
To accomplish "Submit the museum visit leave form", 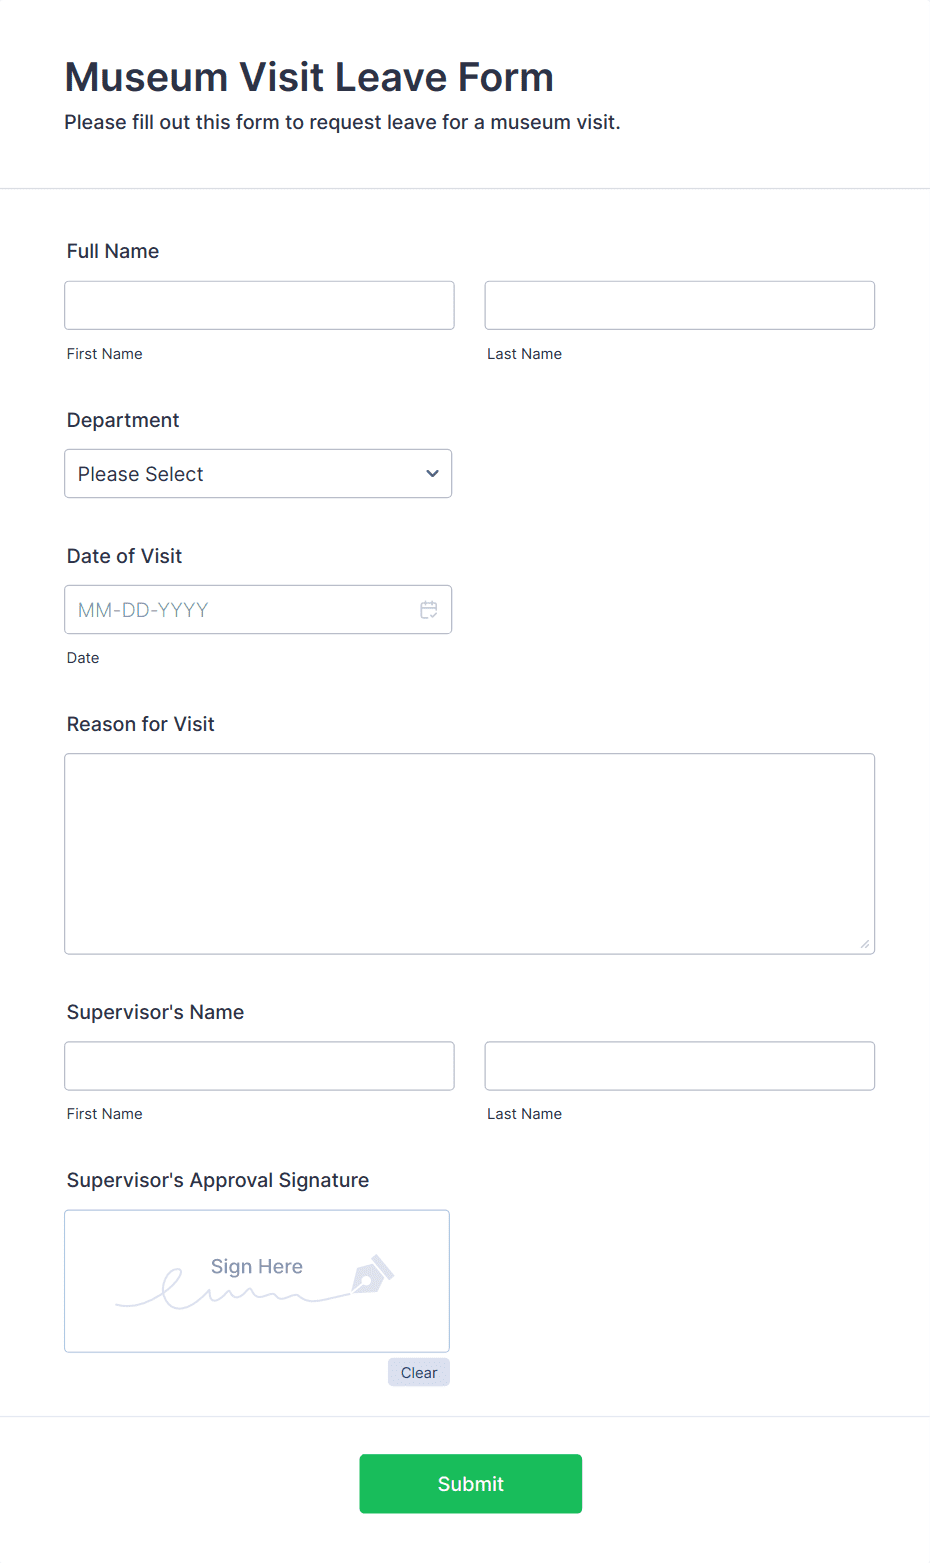I will point(470,1484).
